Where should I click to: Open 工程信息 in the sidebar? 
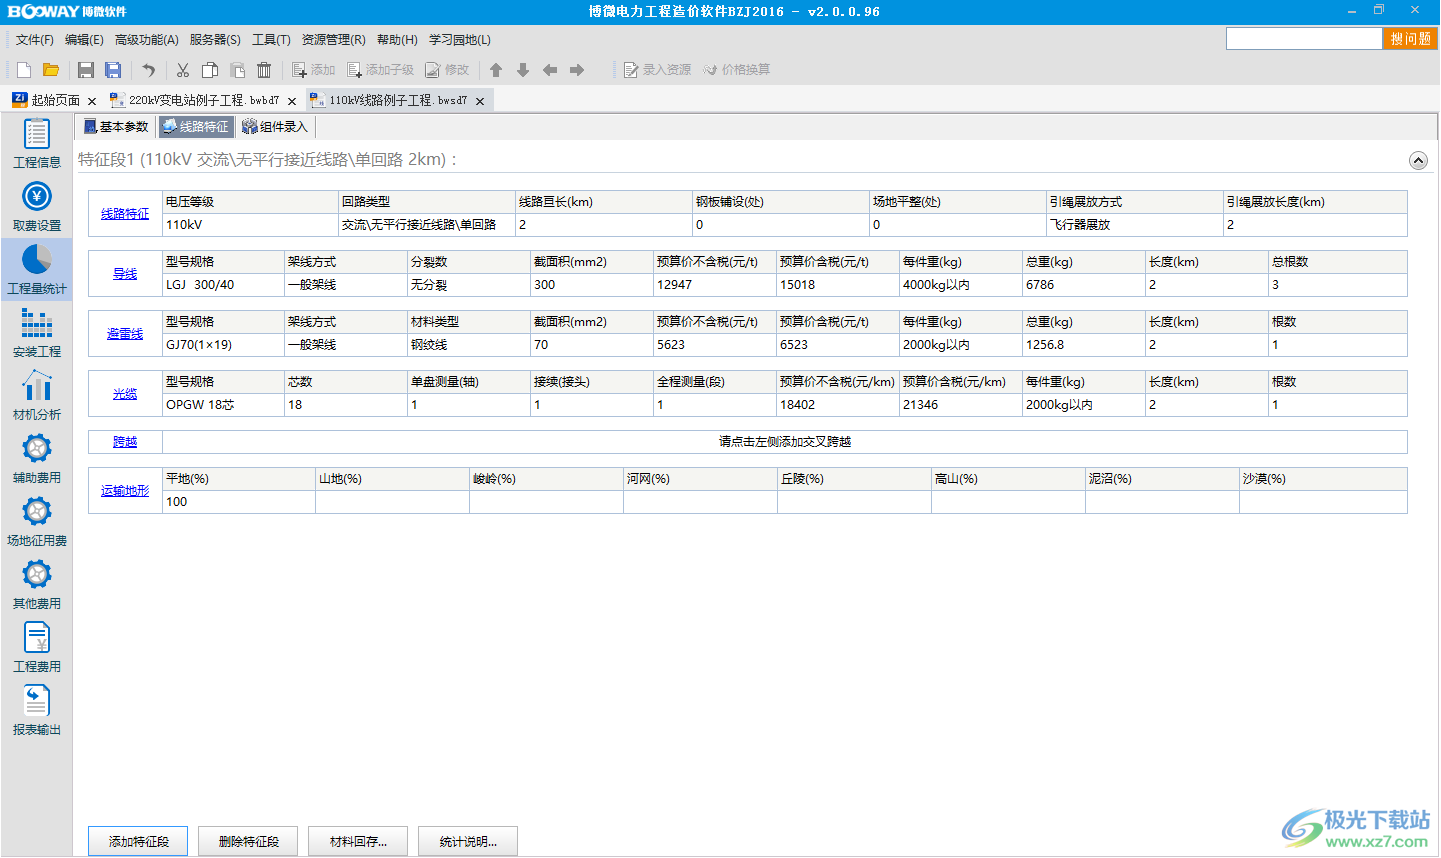[x=37, y=144]
